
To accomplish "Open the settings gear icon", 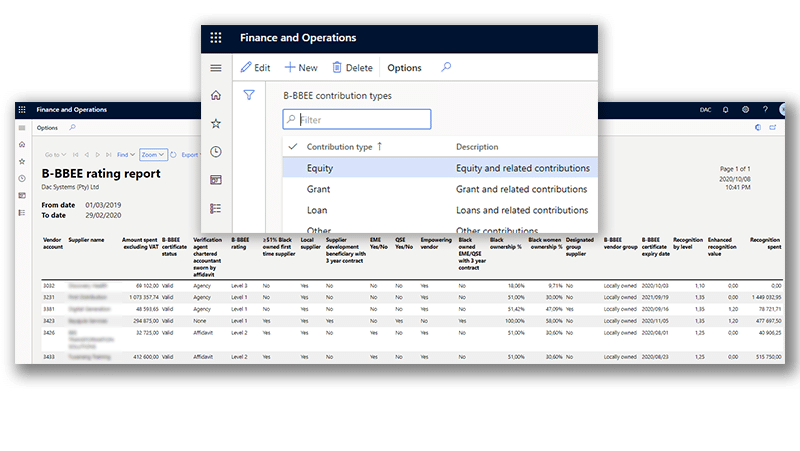I will tap(745, 109).
